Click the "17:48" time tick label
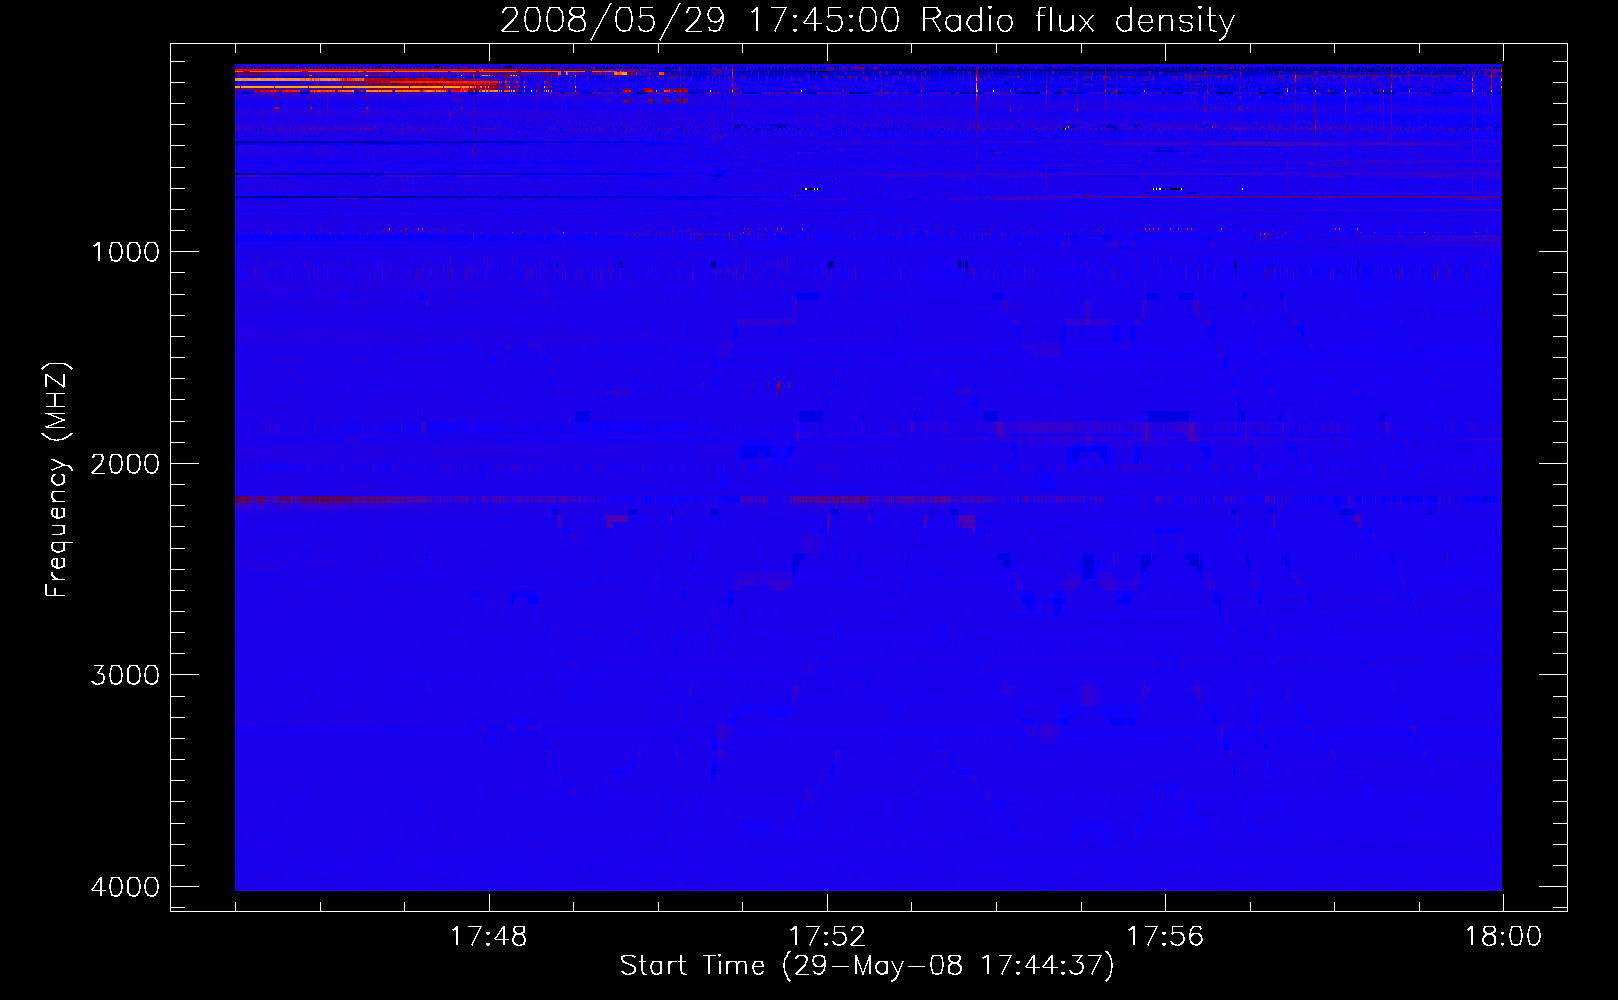 [x=488, y=937]
